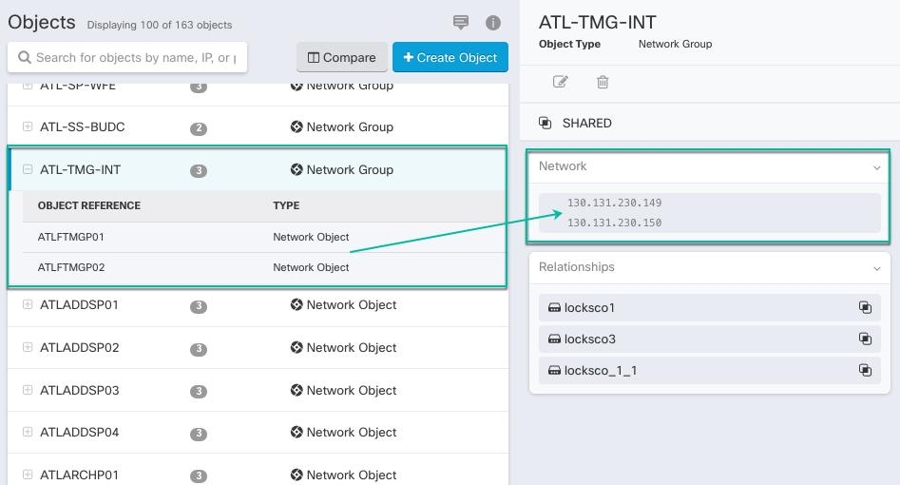Click the edit pencil icon for ATL-TMG-INT
The width and height of the screenshot is (900, 485).
pos(560,82)
